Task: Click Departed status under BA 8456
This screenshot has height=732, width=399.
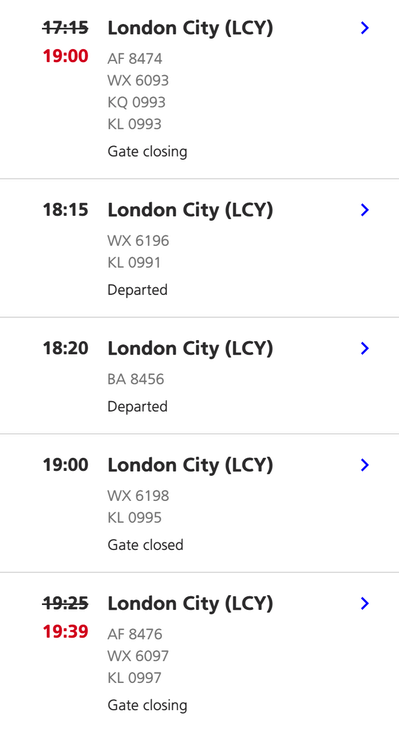Action: [x=138, y=407]
